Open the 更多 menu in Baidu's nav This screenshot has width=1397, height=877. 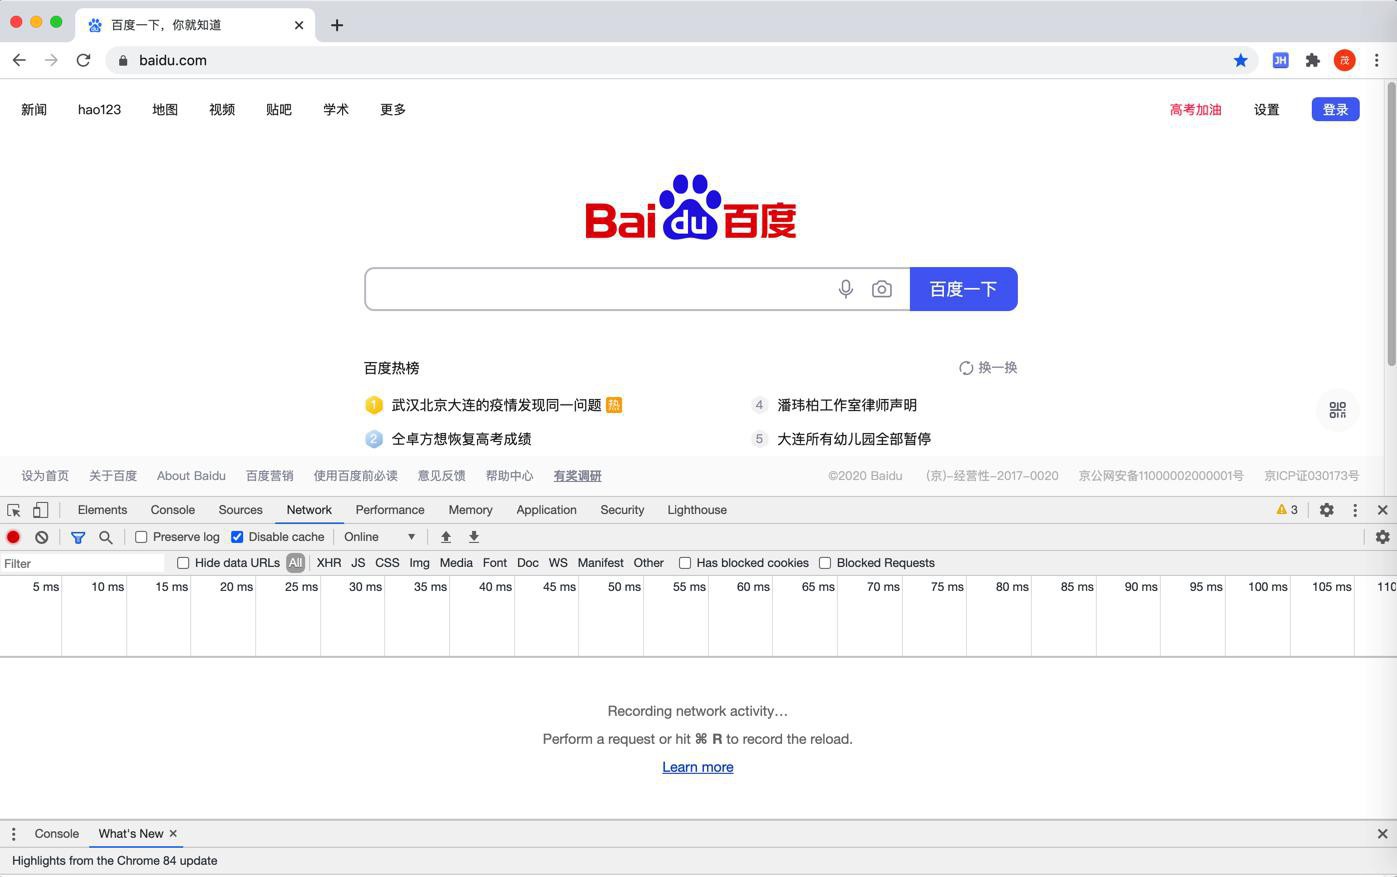click(x=393, y=110)
